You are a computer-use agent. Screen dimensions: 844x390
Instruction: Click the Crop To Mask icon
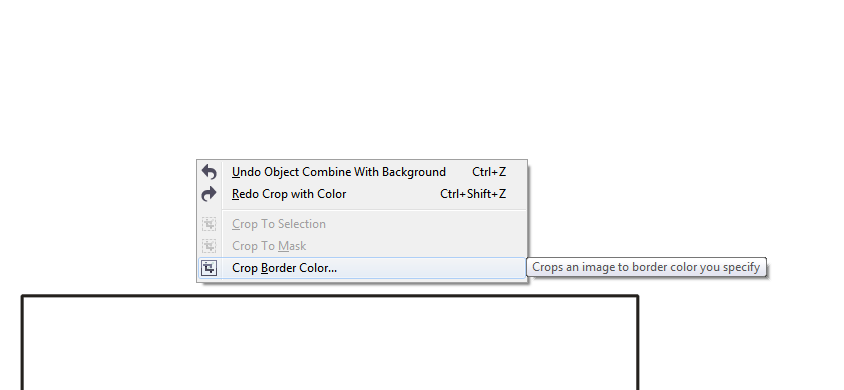pyautogui.click(x=209, y=246)
